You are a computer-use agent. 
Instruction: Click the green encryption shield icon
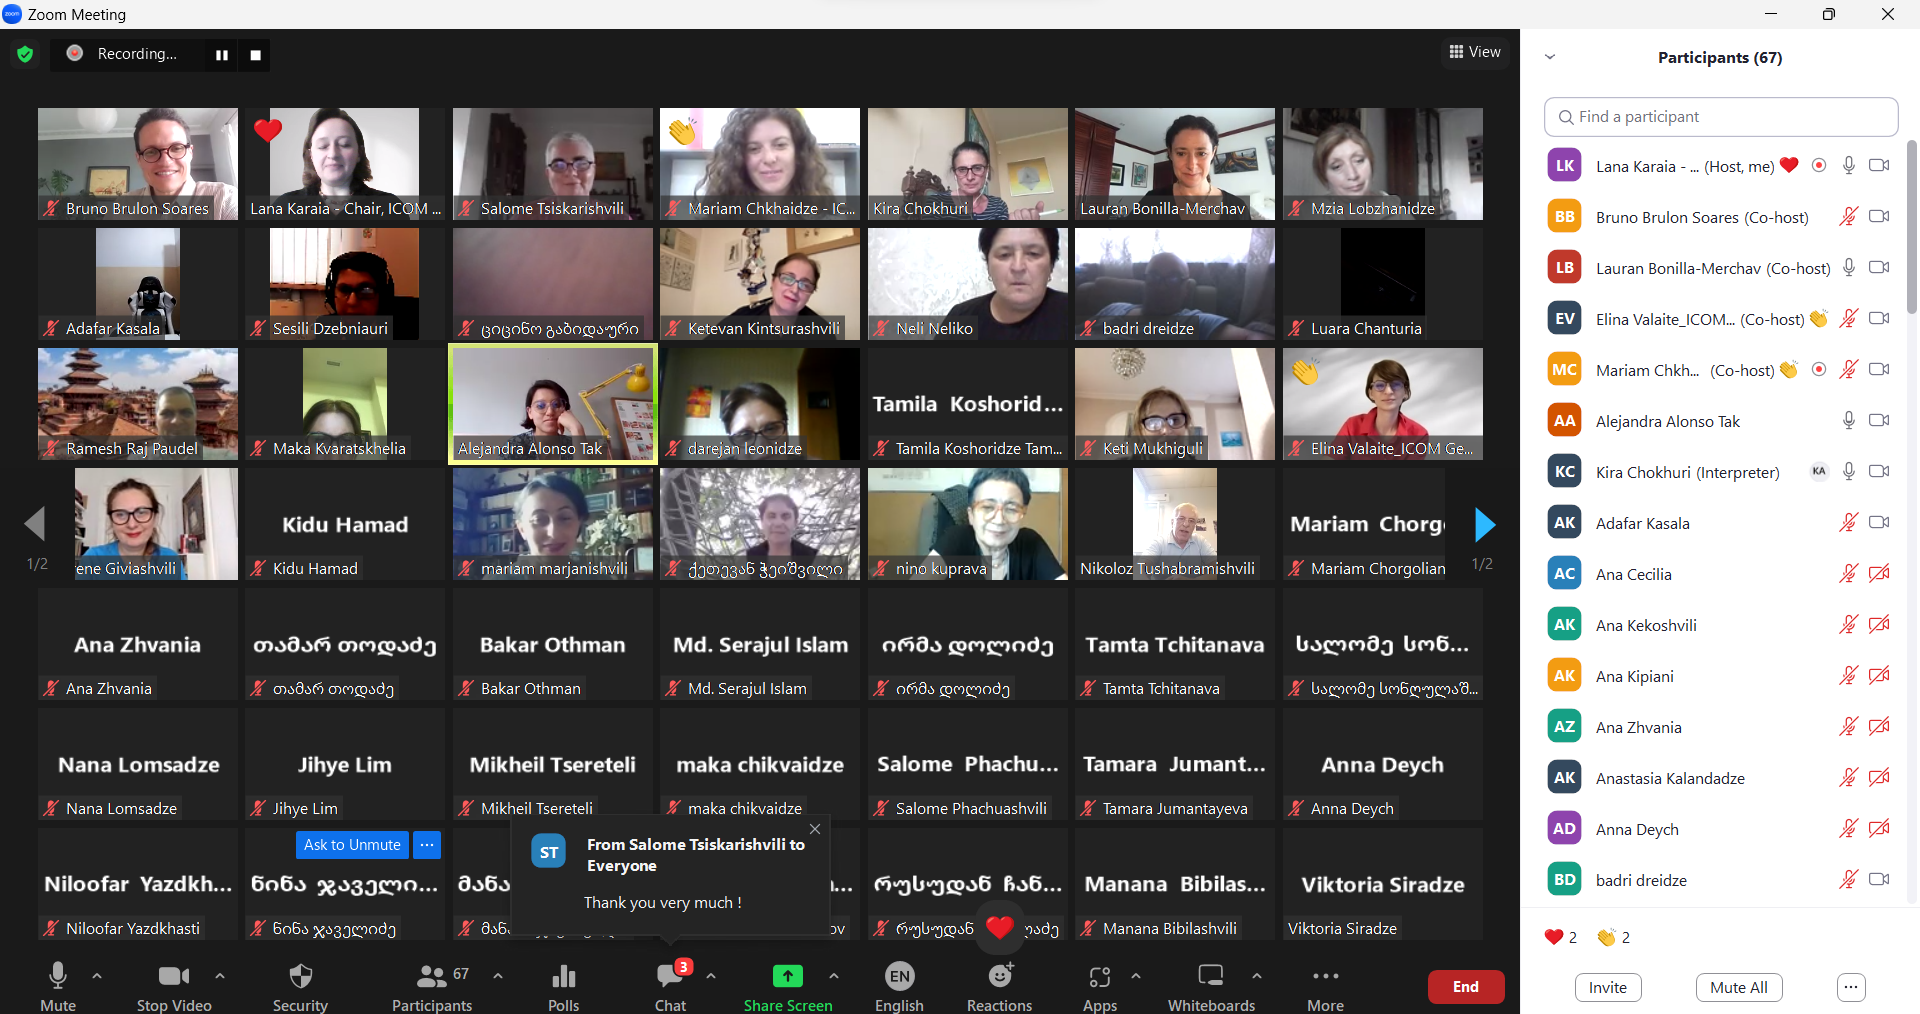click(x=25, y=54)
